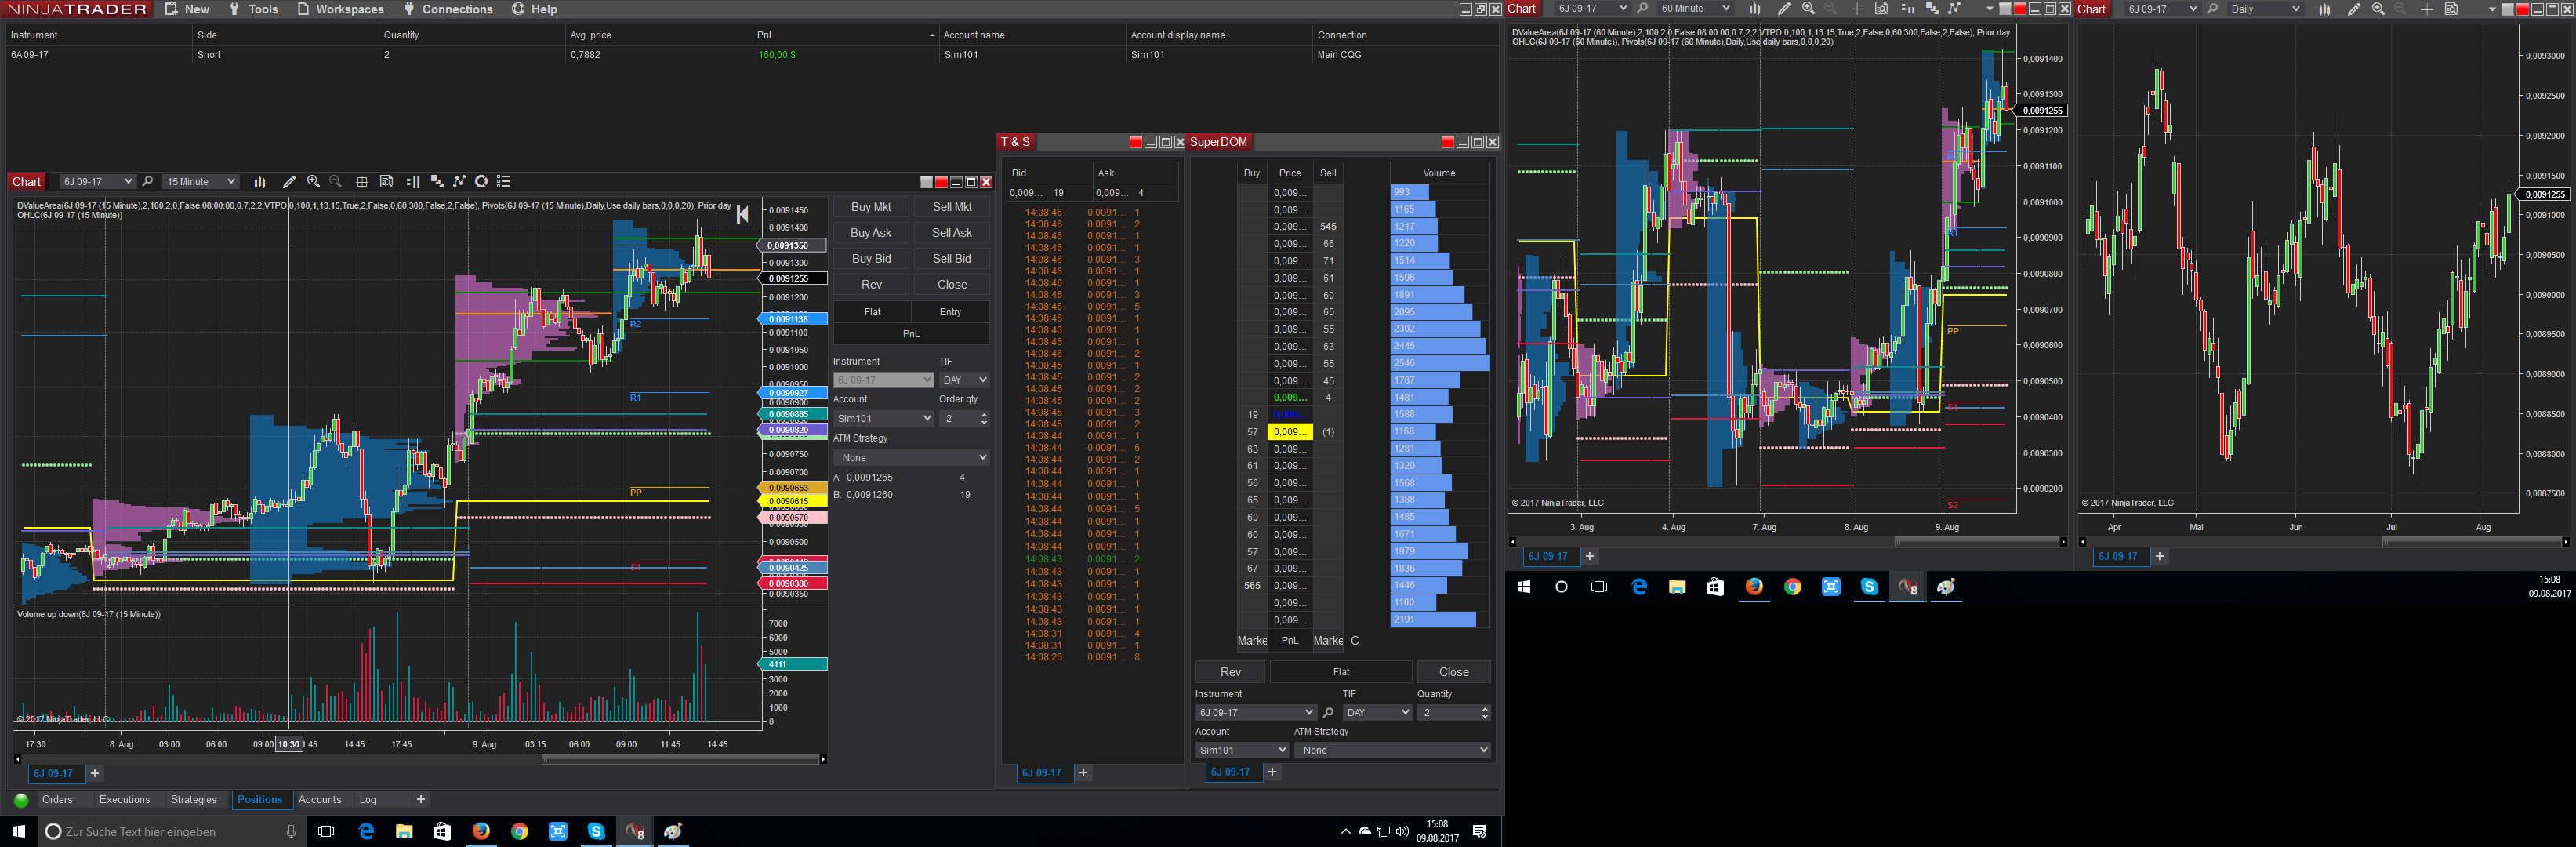Screen dimensions: 2576x847
Task: Open Indicators on the 15 Minute chart
Action: [460, 182]
